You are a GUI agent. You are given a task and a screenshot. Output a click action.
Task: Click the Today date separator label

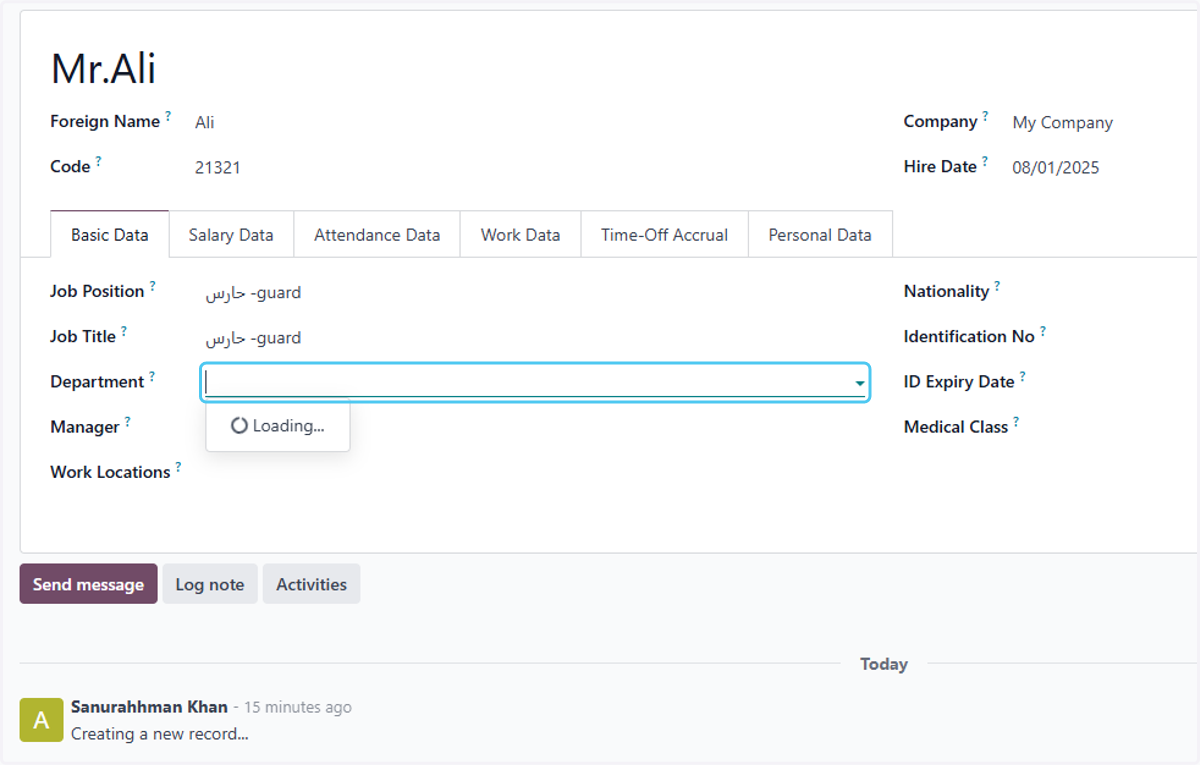coord(884,664)
